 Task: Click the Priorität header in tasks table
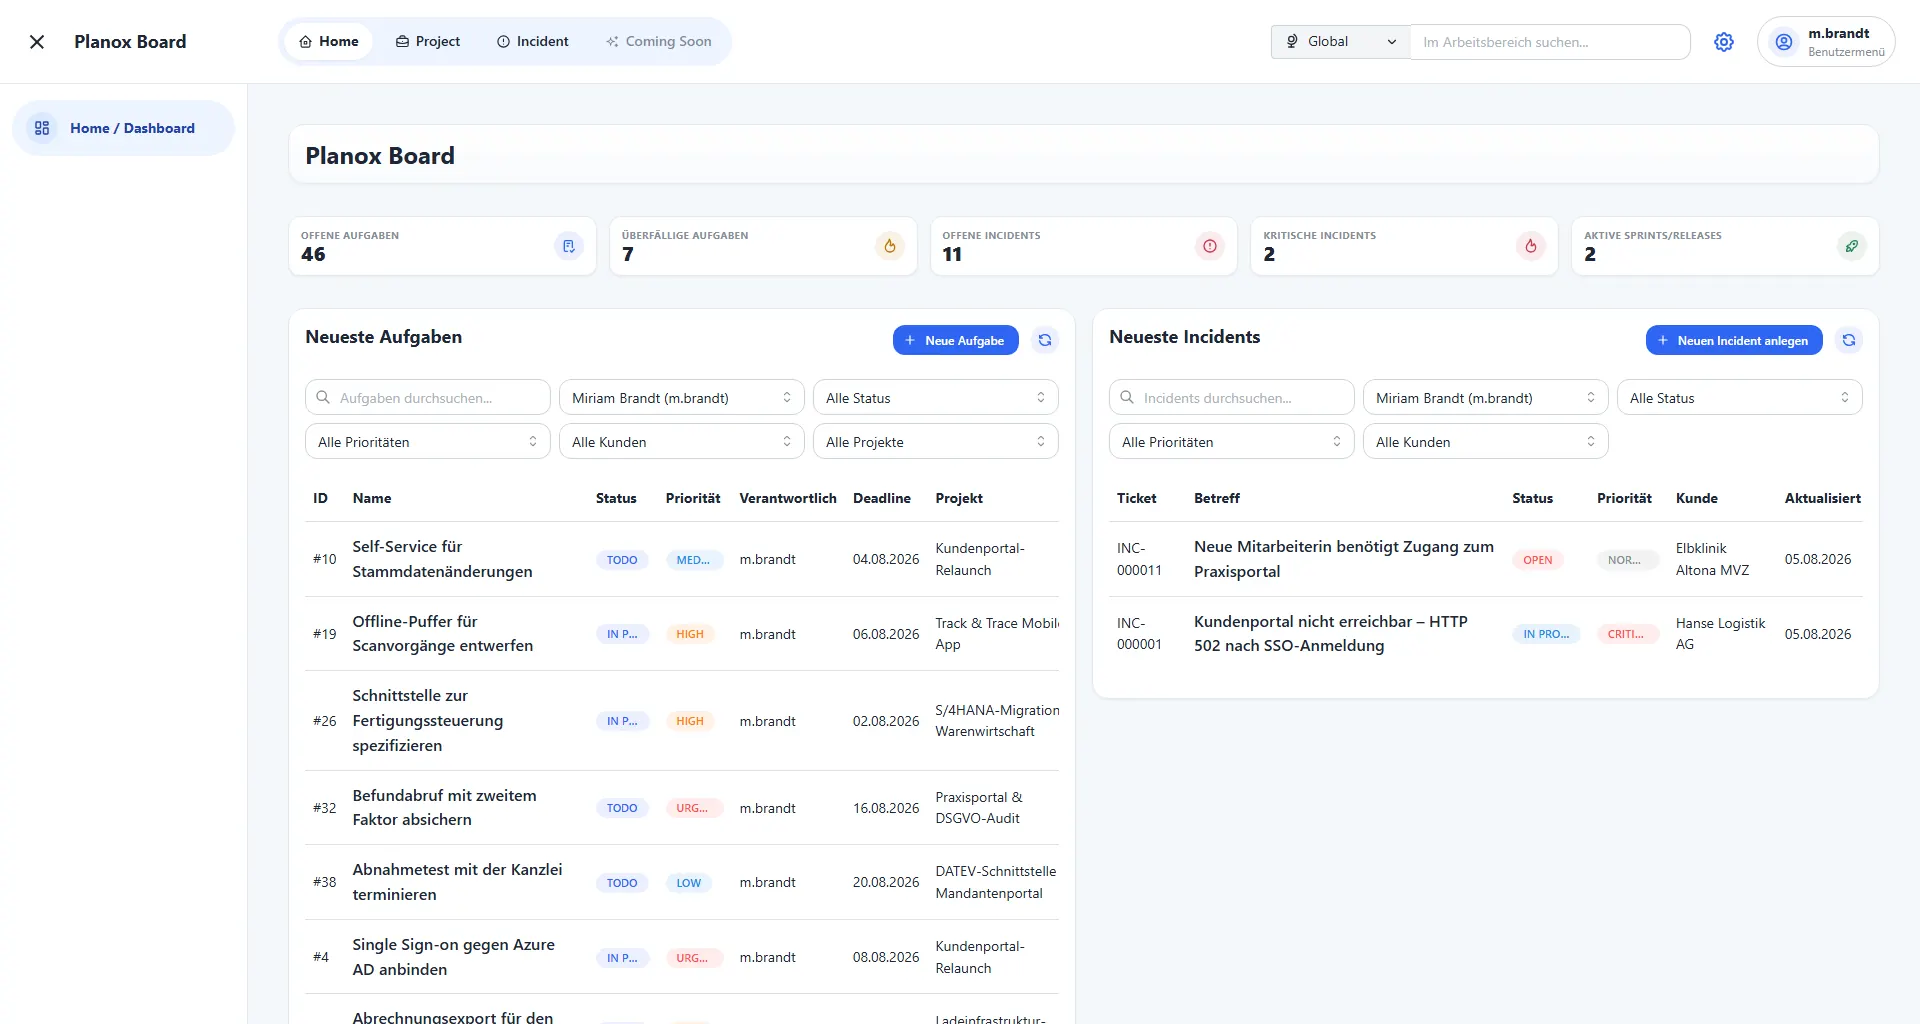(x=693, y=498)
